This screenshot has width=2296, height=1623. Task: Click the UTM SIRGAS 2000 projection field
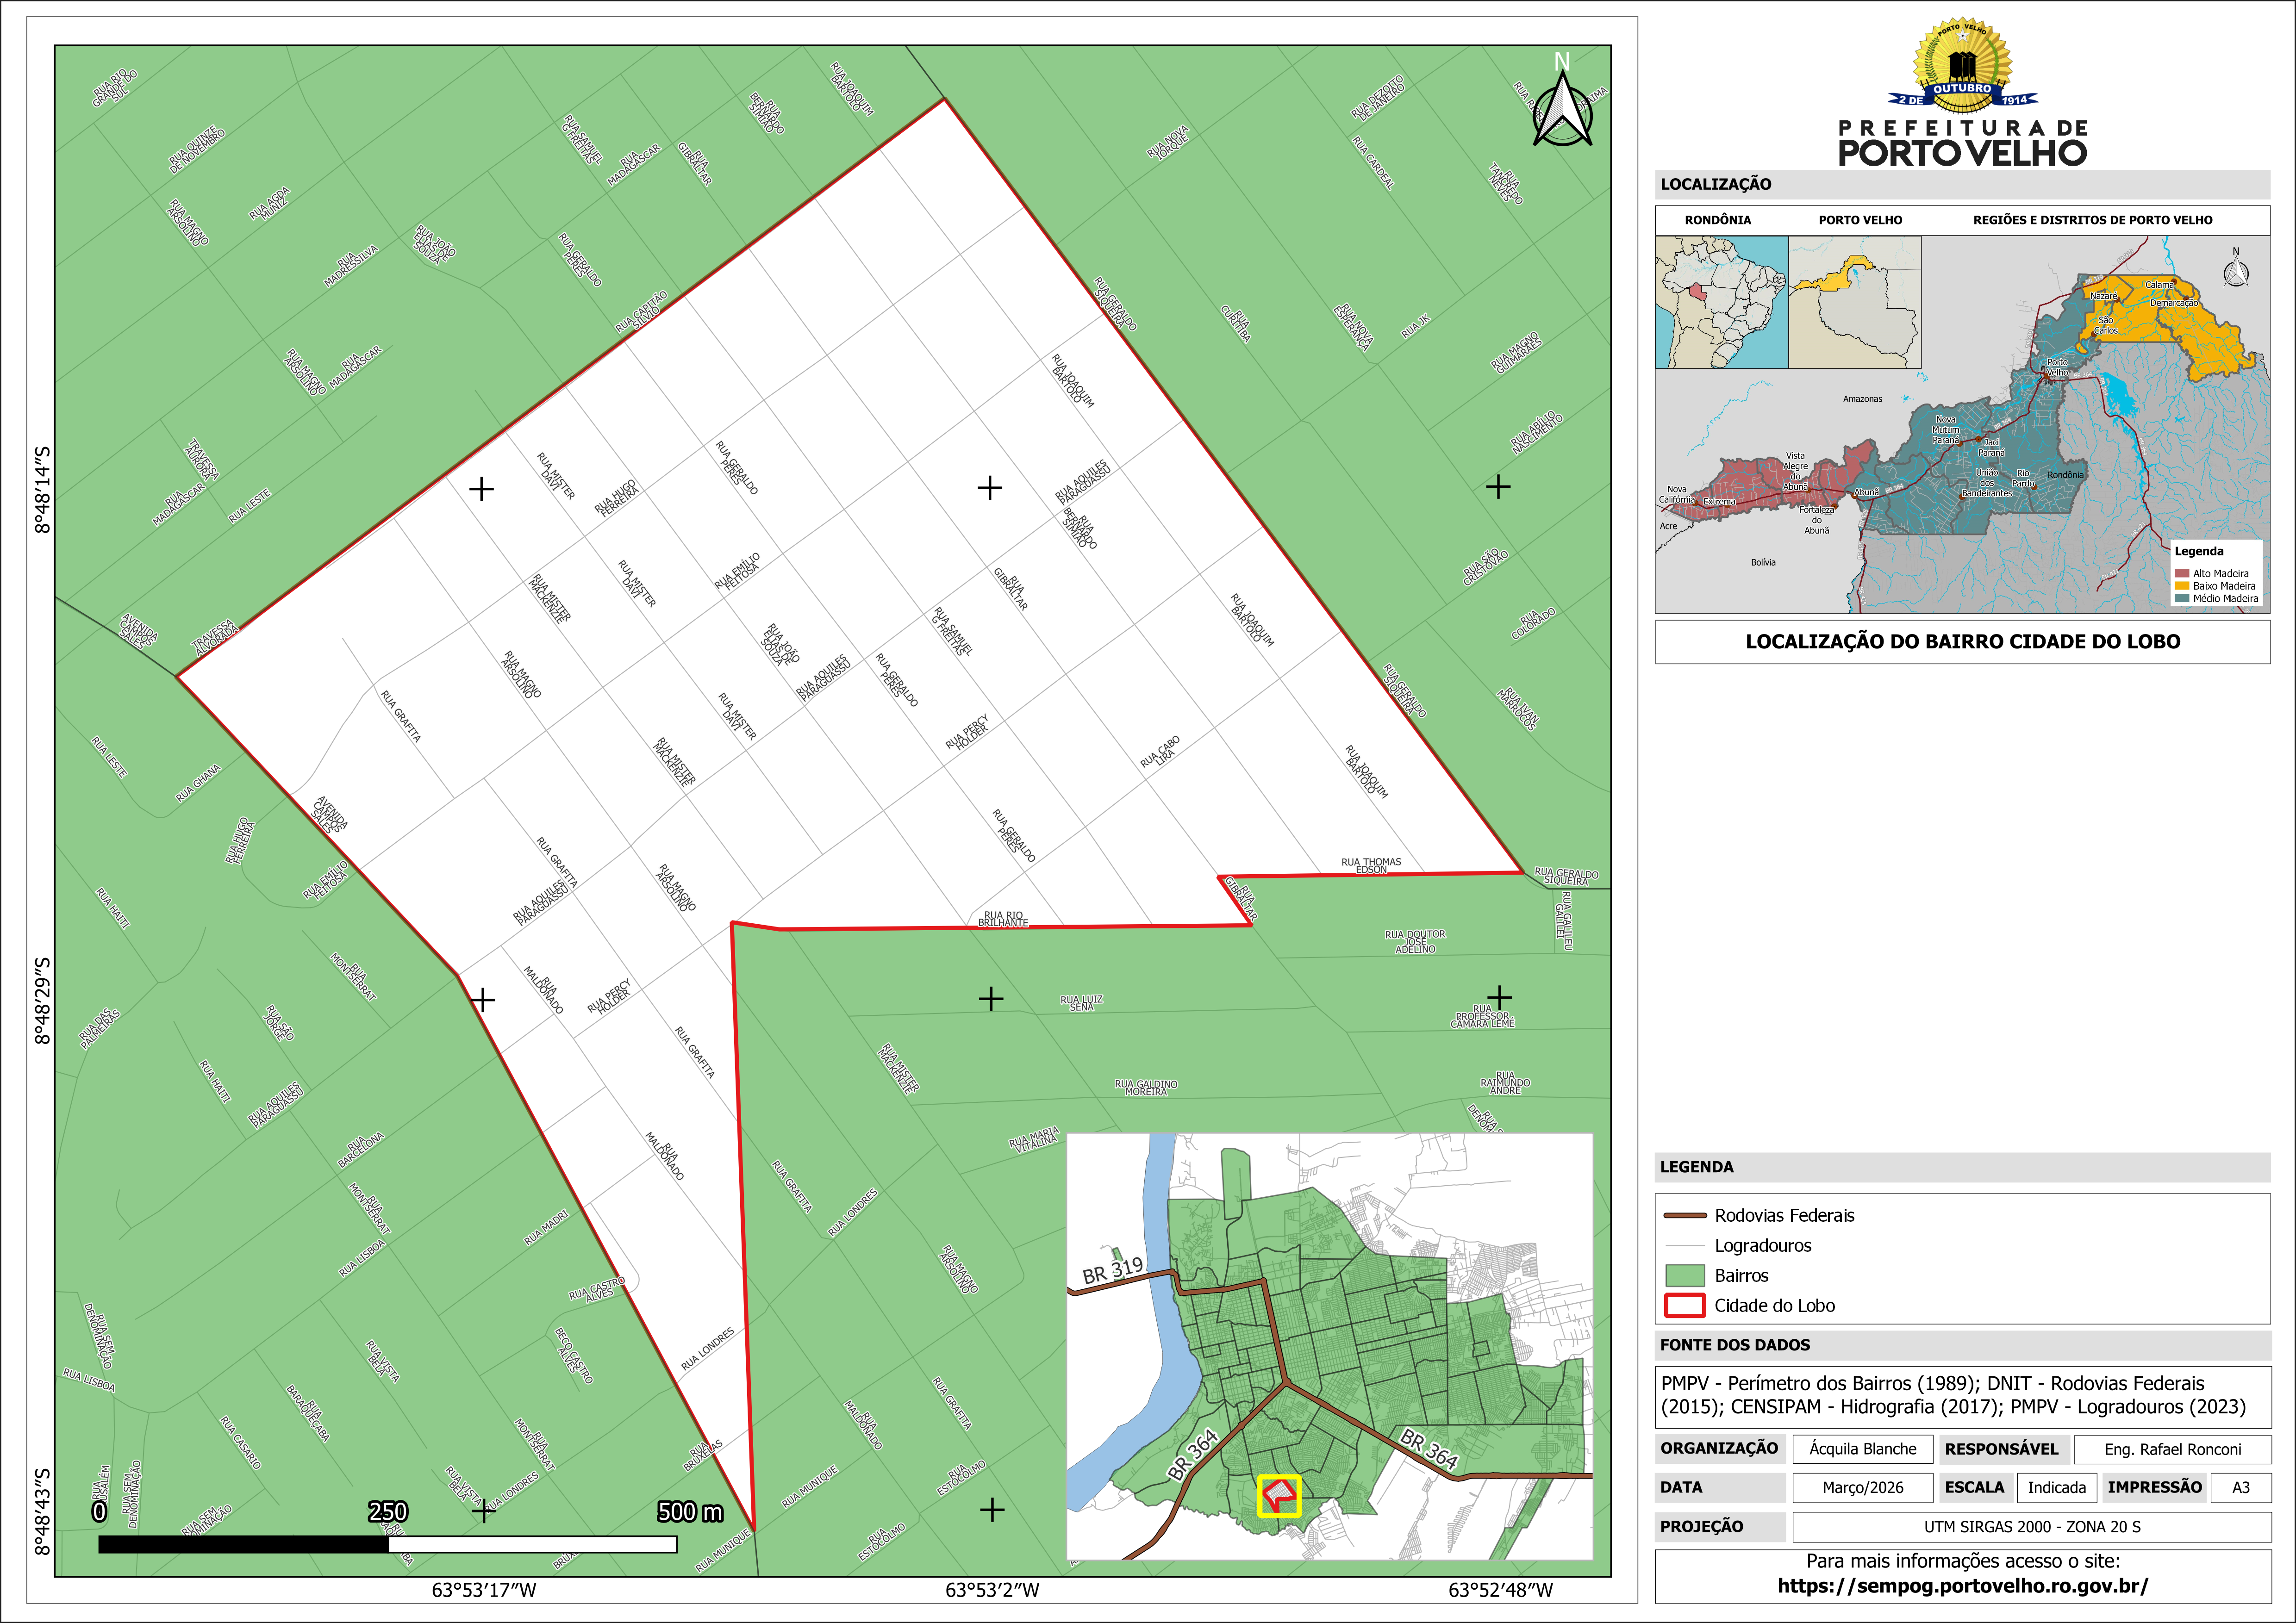point(2031,1527)
